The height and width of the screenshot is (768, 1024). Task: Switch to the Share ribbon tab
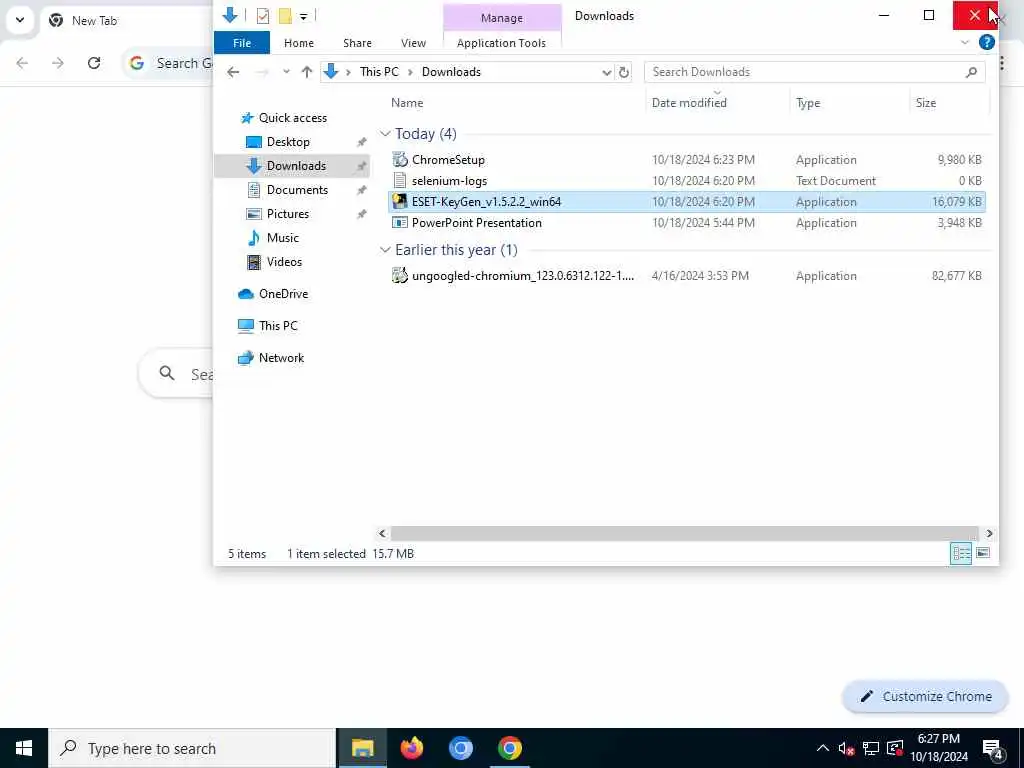[357, 43]
